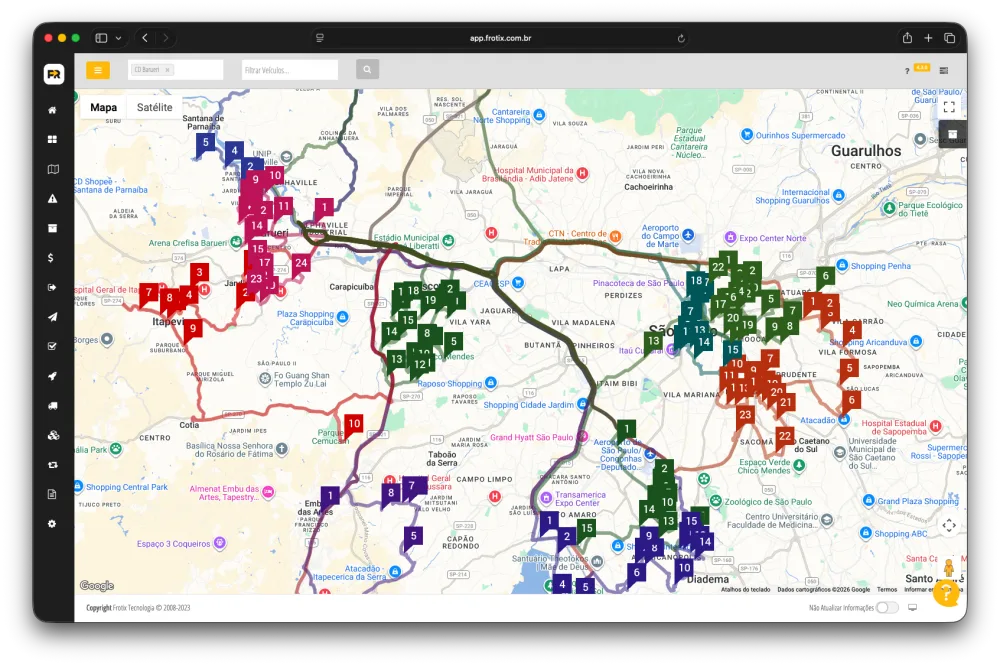Select the folded map icon in sidebar
Image resolution: width=1000 pixels, height=666 pixels.
(53, 169)
